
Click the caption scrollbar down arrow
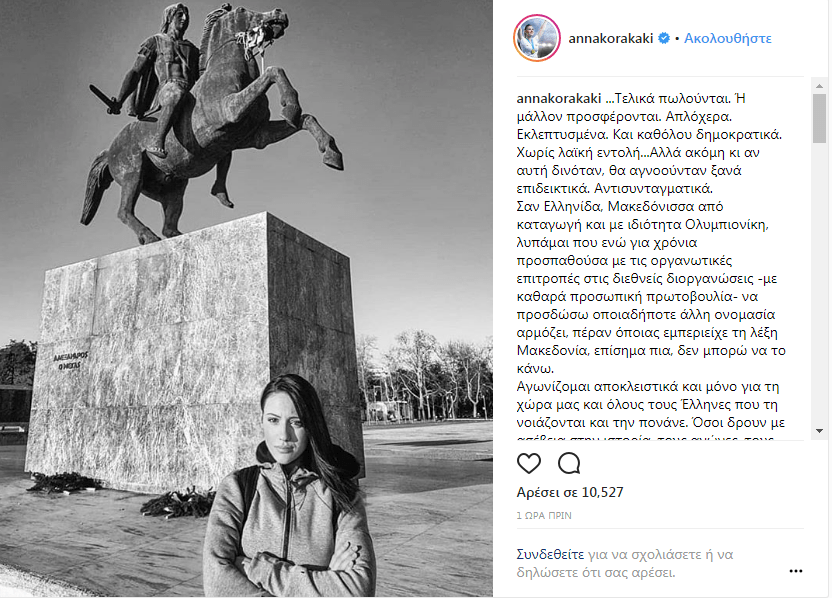(819, 431)
